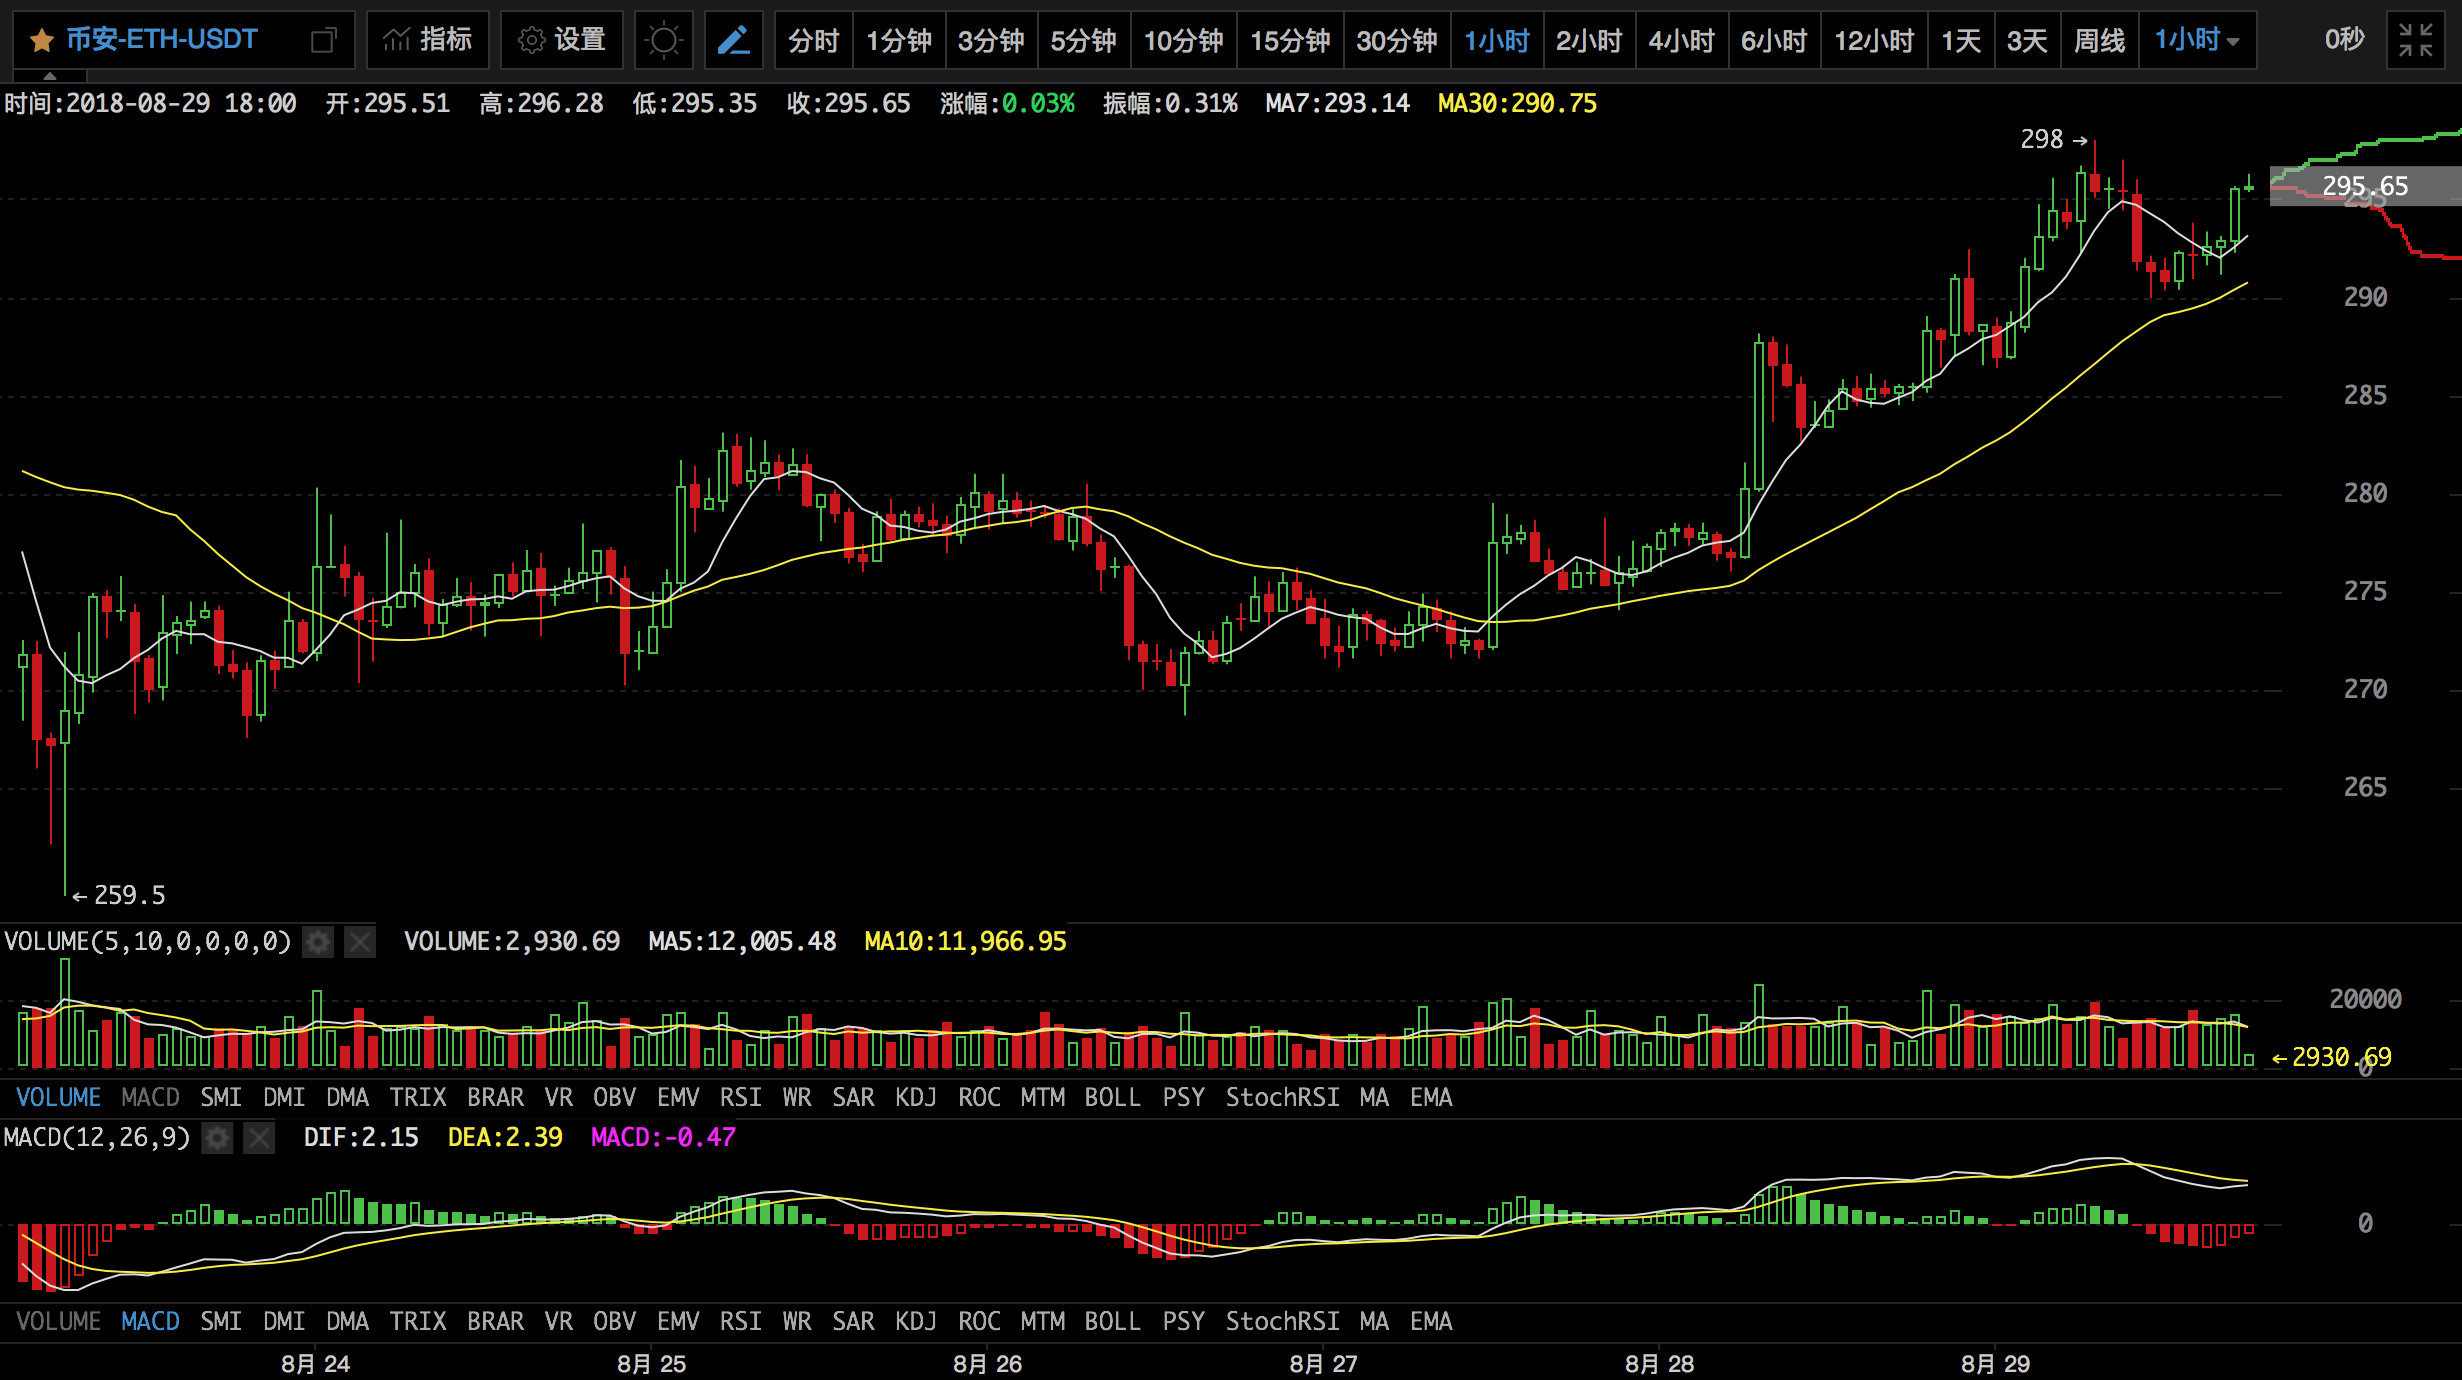Select the 1天 interval
The width and height of the screenshot is (2462, 1380).
pos(1961,40)
